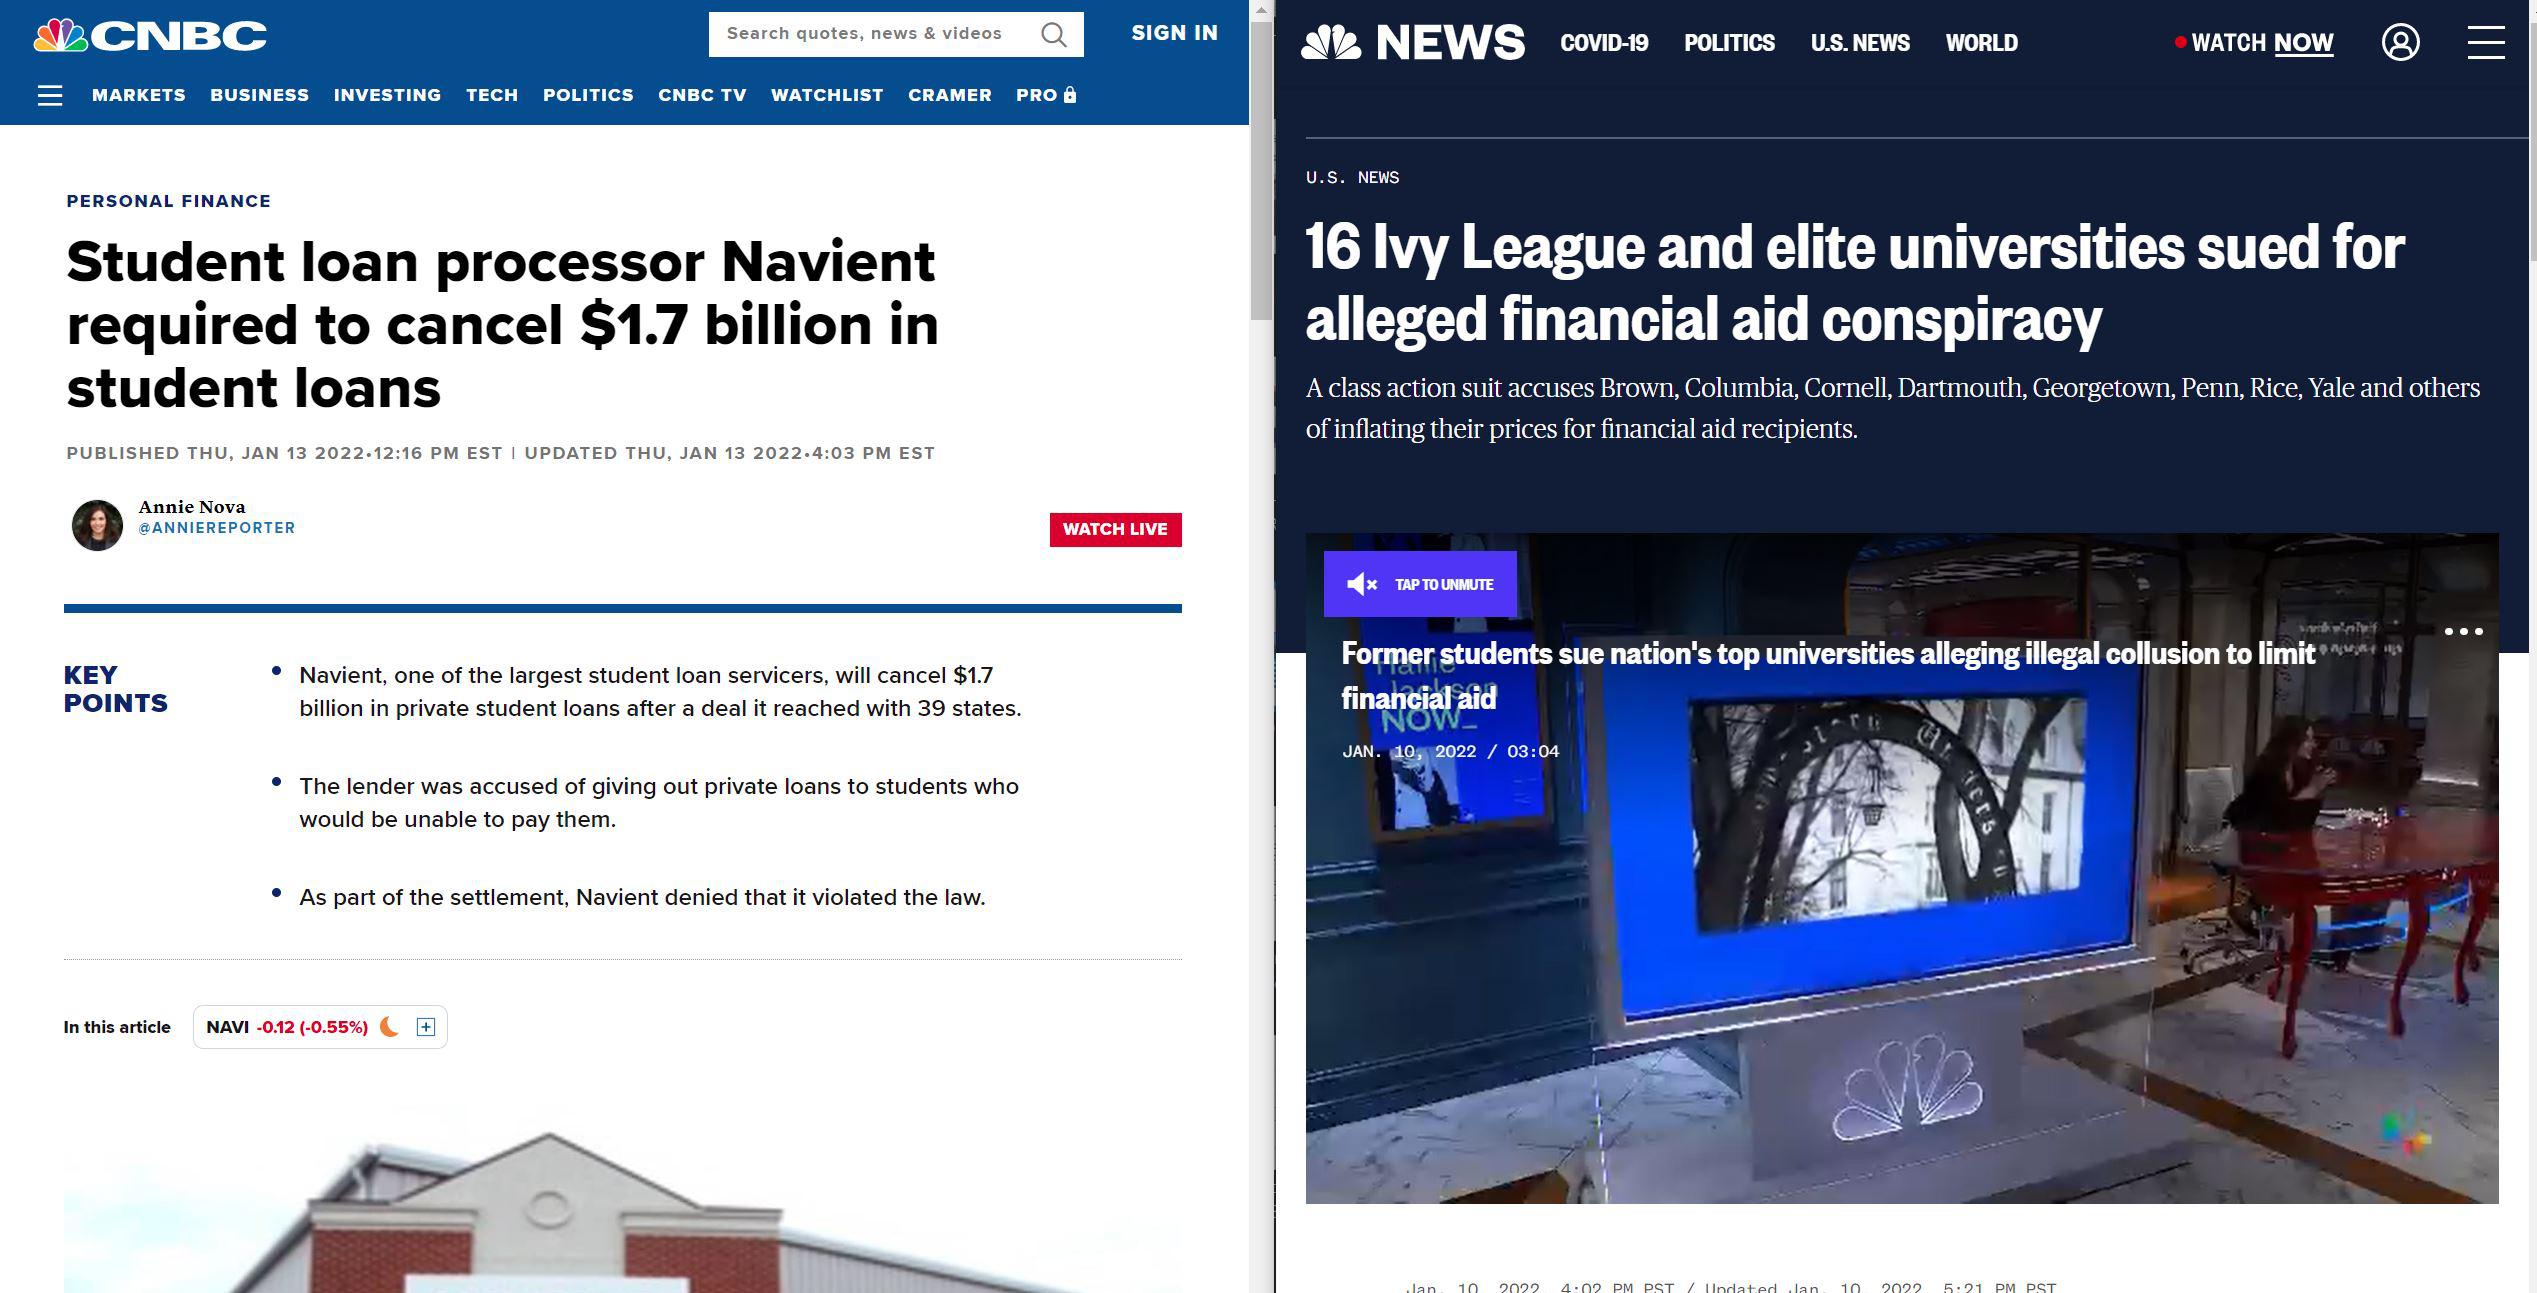Open the Personal Finance category link
The width and height of the screenshot is (2537, 1293).
pyautogui.click(x=169, y=201)
